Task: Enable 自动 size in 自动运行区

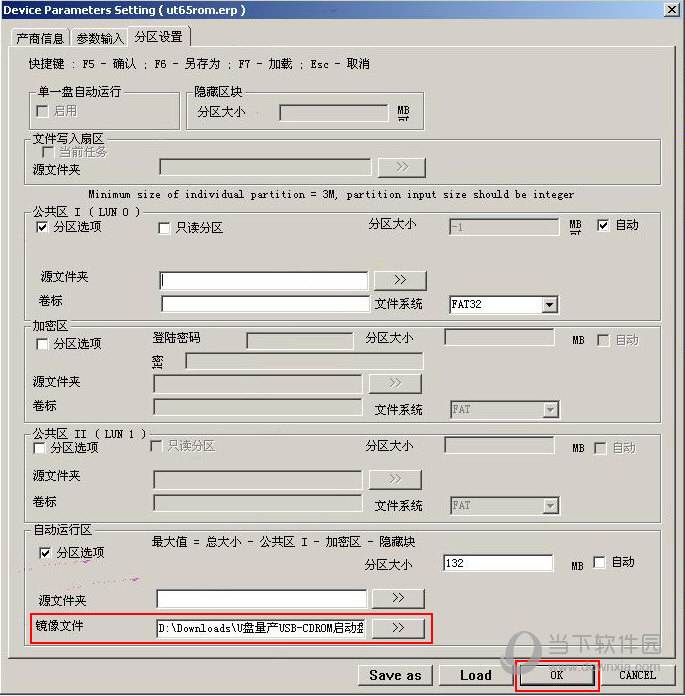Action: tap(599, 562)
